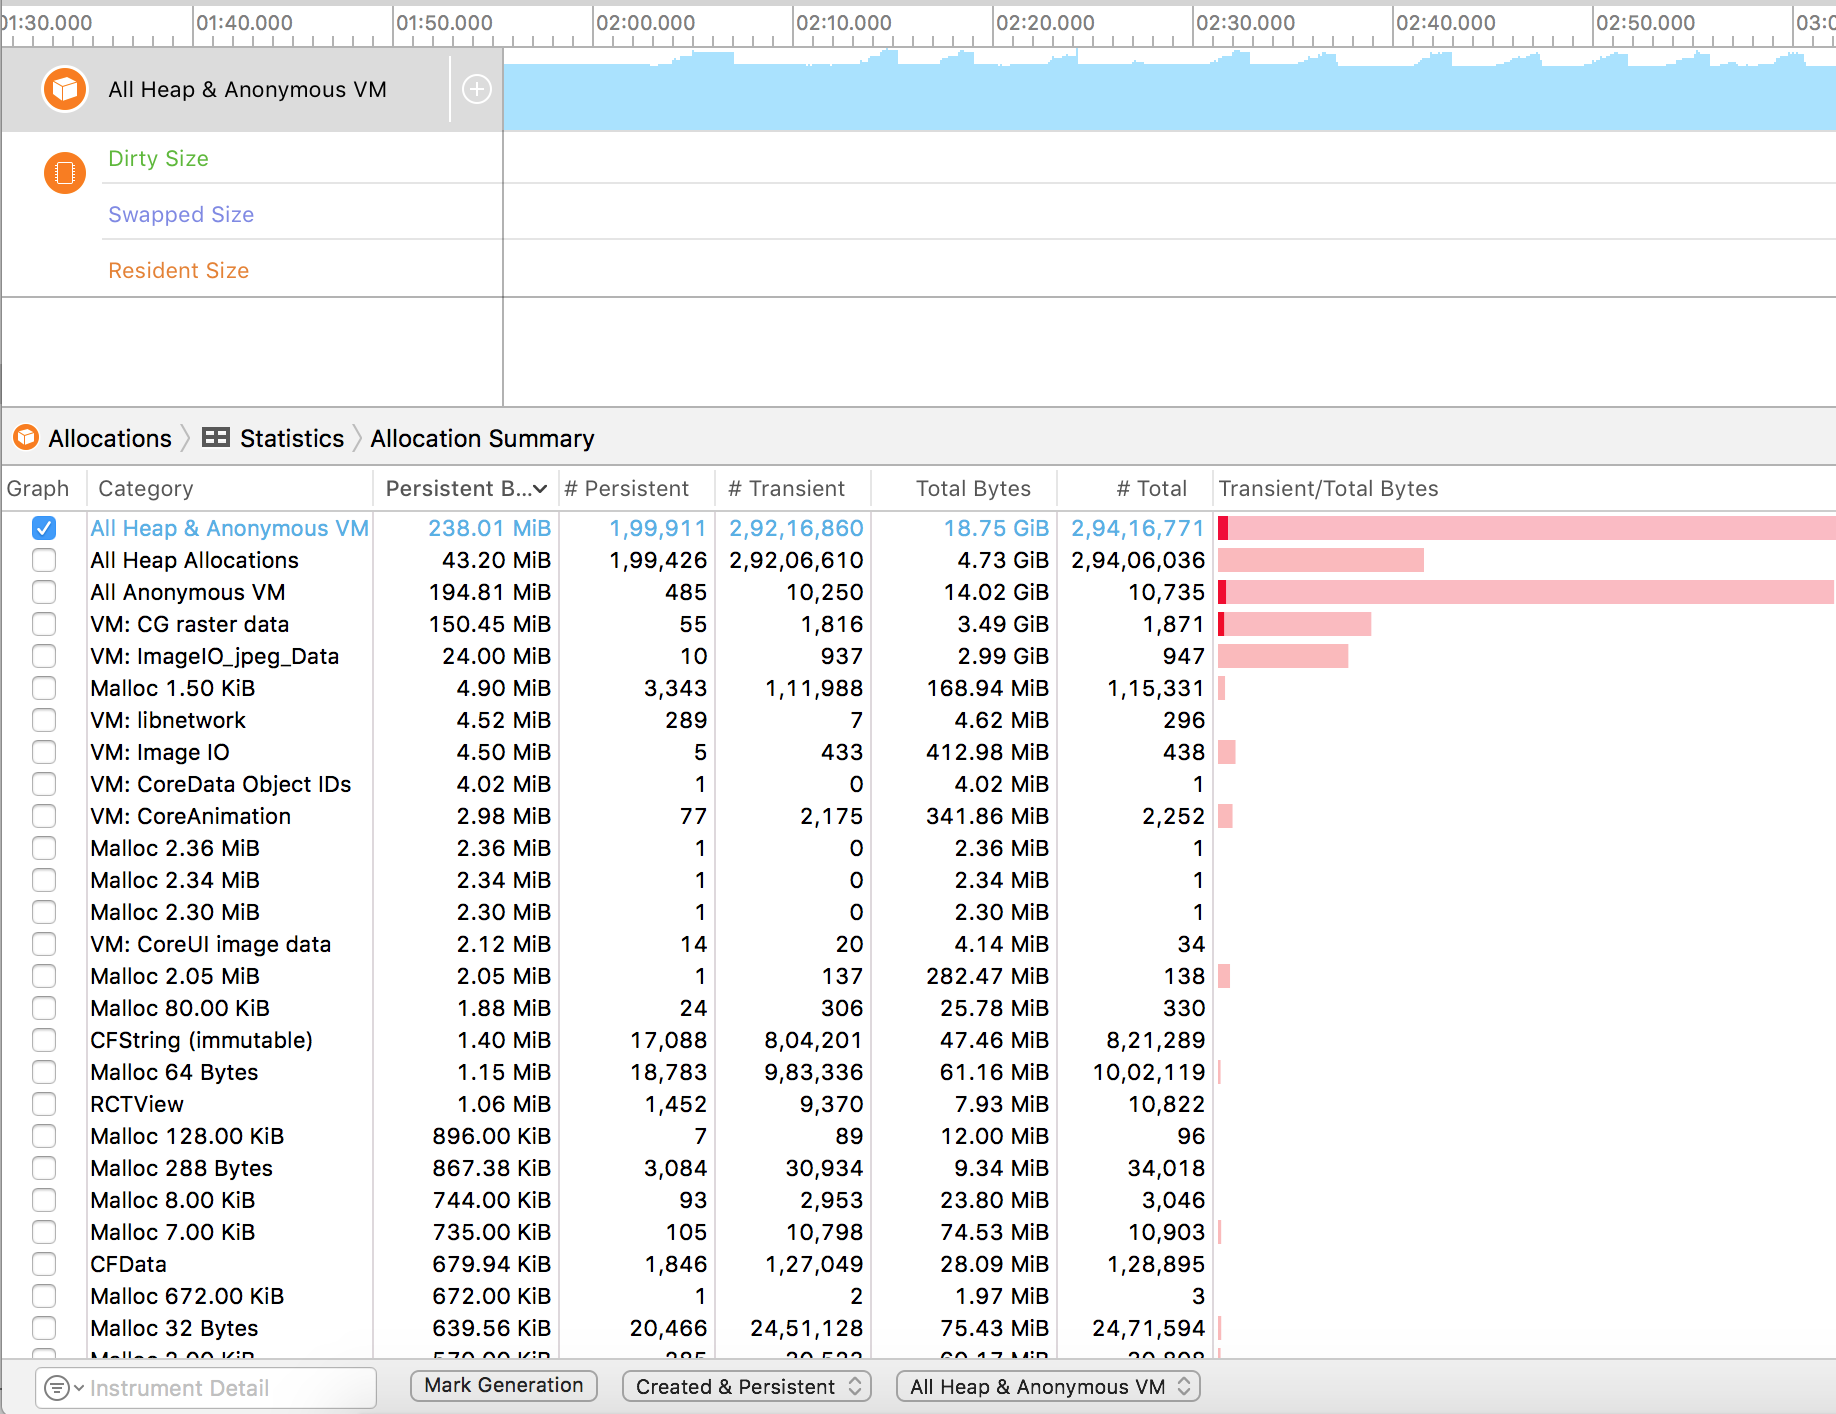Click the Allocations cube icon in the track header

[64, 89]
